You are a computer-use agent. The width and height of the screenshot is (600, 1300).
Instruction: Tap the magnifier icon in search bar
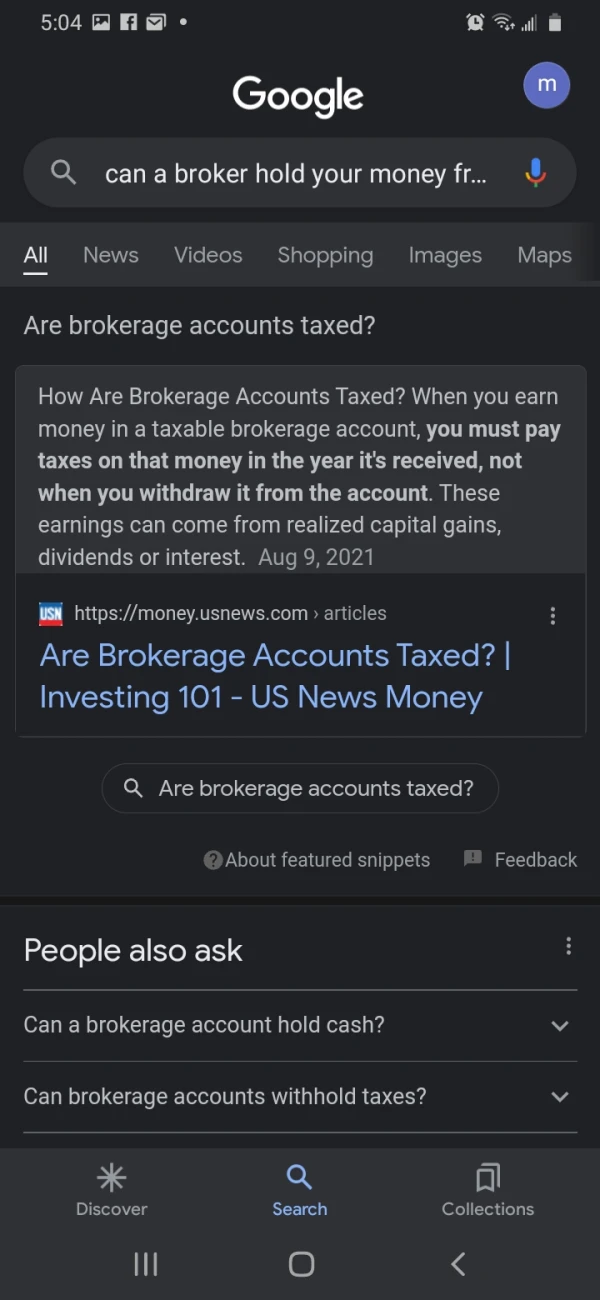coord(63,173)
